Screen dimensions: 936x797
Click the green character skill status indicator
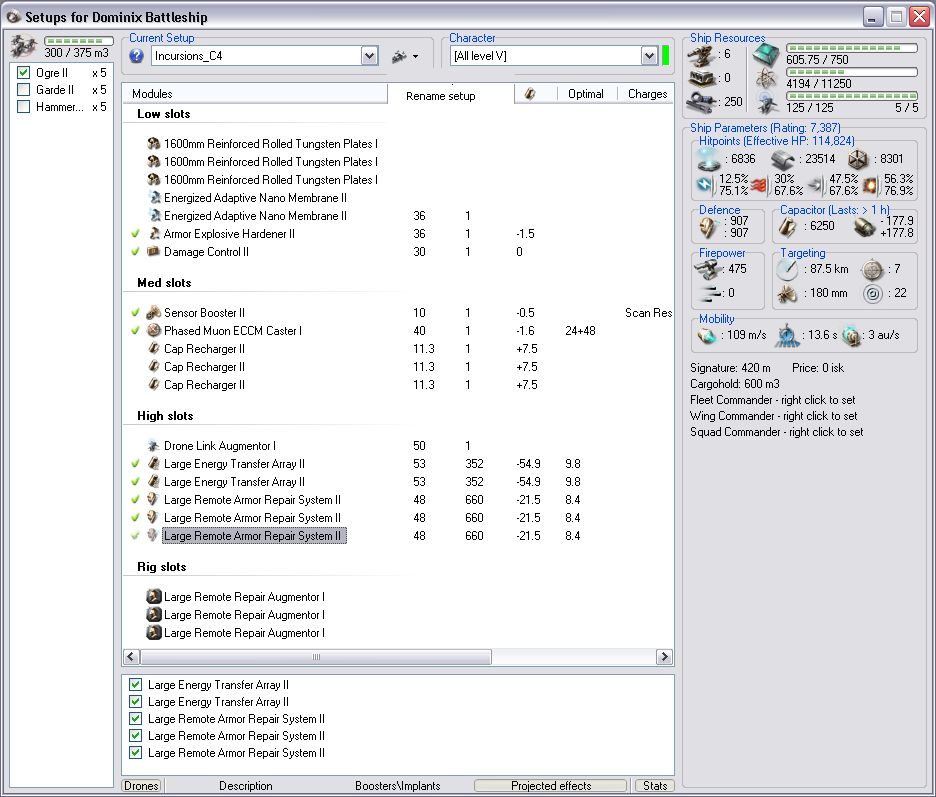[x=666, y=56]
